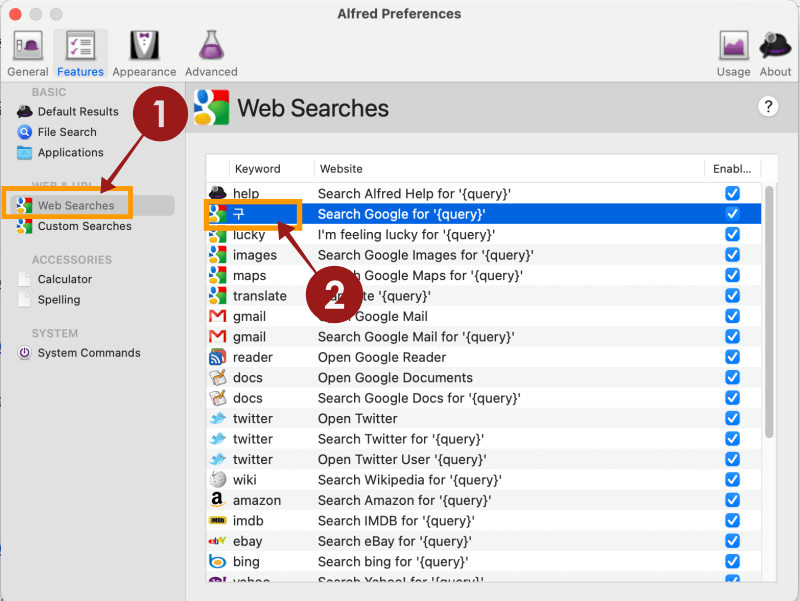Click the 'translate' keyword cell
This screenshot has height=601, width=800.
pyautogui.click(x=260, y=296)
